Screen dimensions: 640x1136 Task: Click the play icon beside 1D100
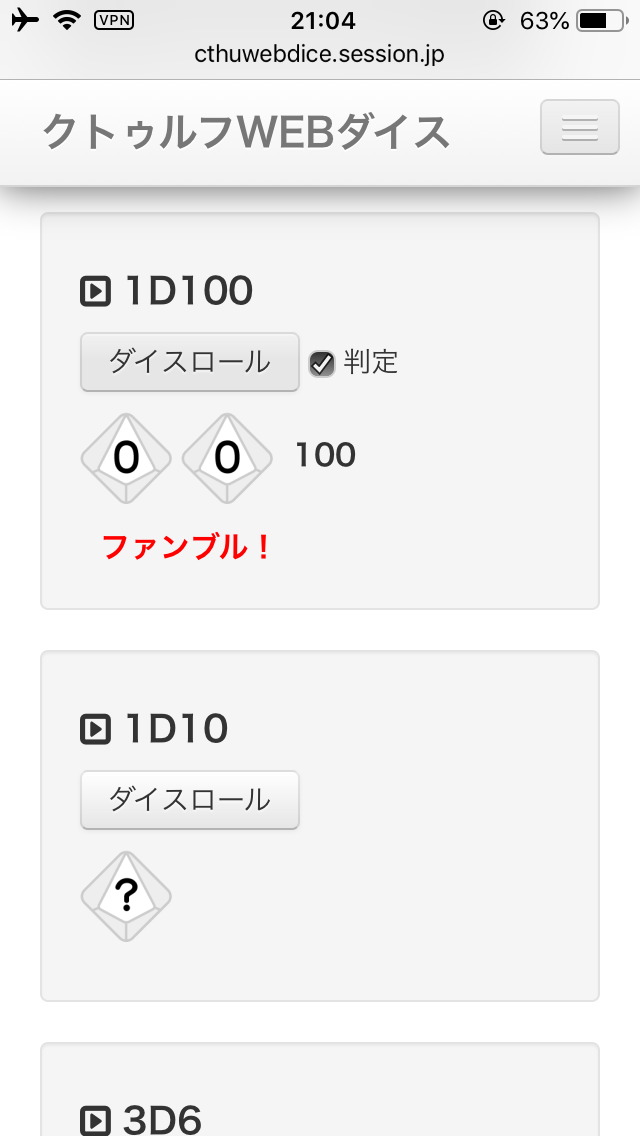tap(95, 291)
